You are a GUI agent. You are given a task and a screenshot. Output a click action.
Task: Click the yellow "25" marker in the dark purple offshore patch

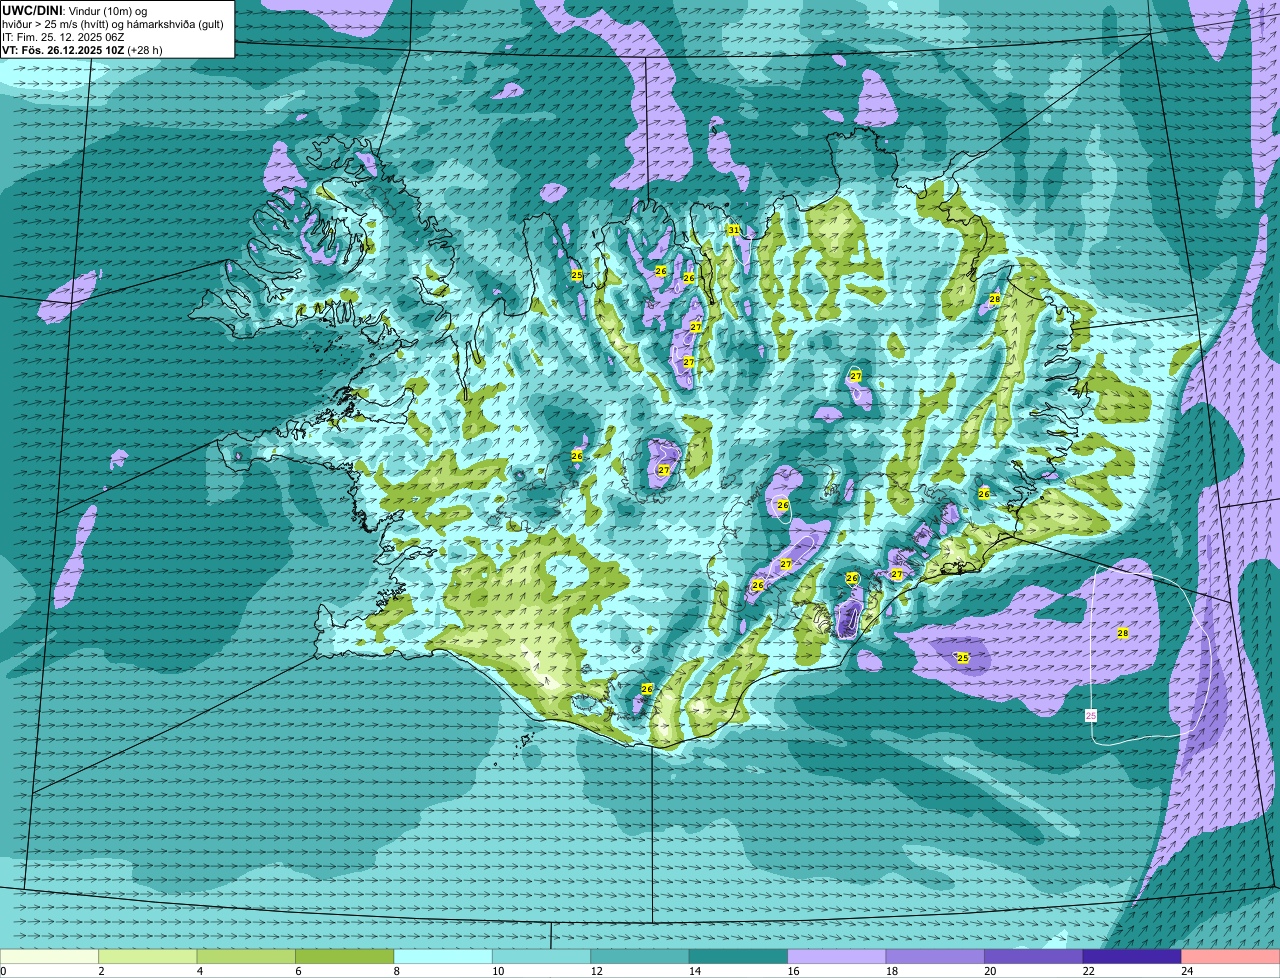pyautogui.click(x=963, y=658)
